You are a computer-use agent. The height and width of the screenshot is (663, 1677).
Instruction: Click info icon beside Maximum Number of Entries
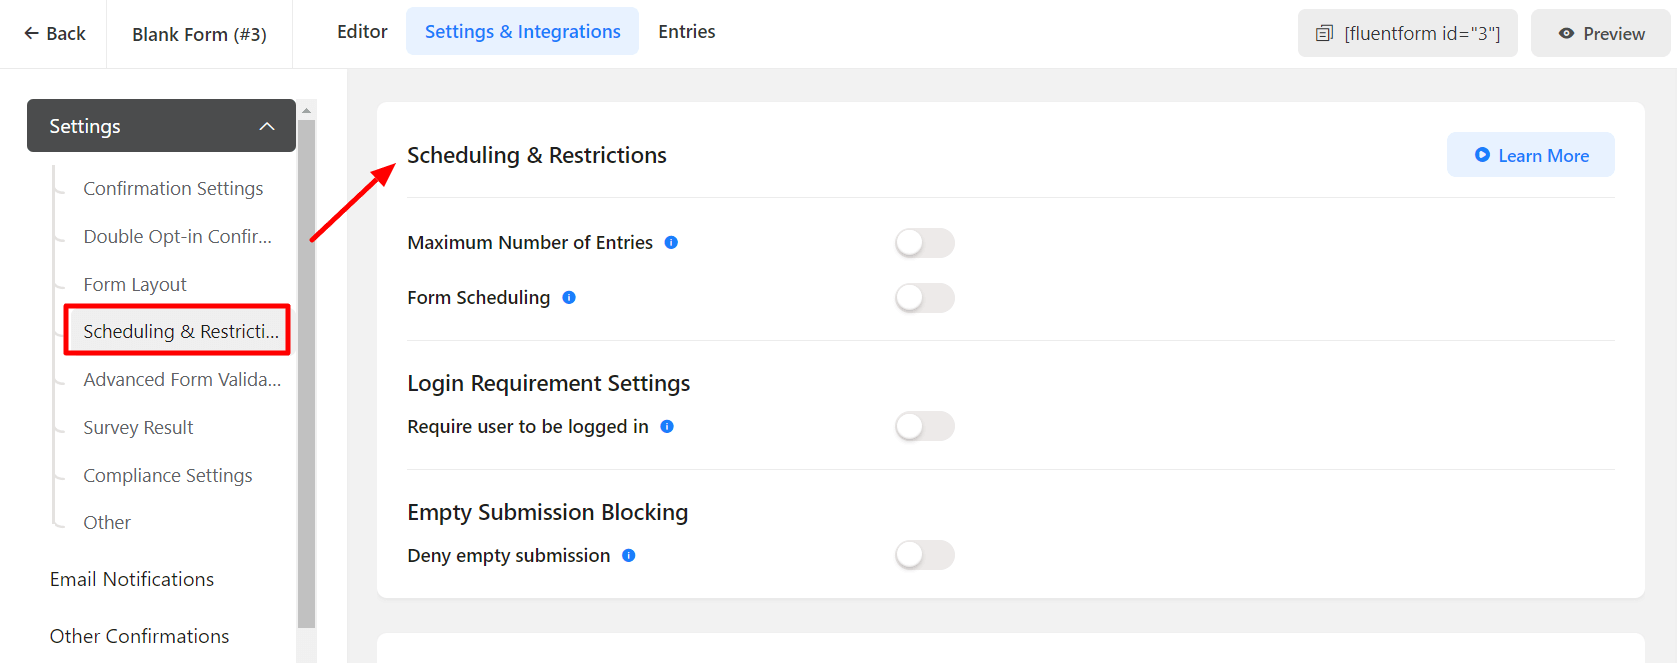point(671,243)
